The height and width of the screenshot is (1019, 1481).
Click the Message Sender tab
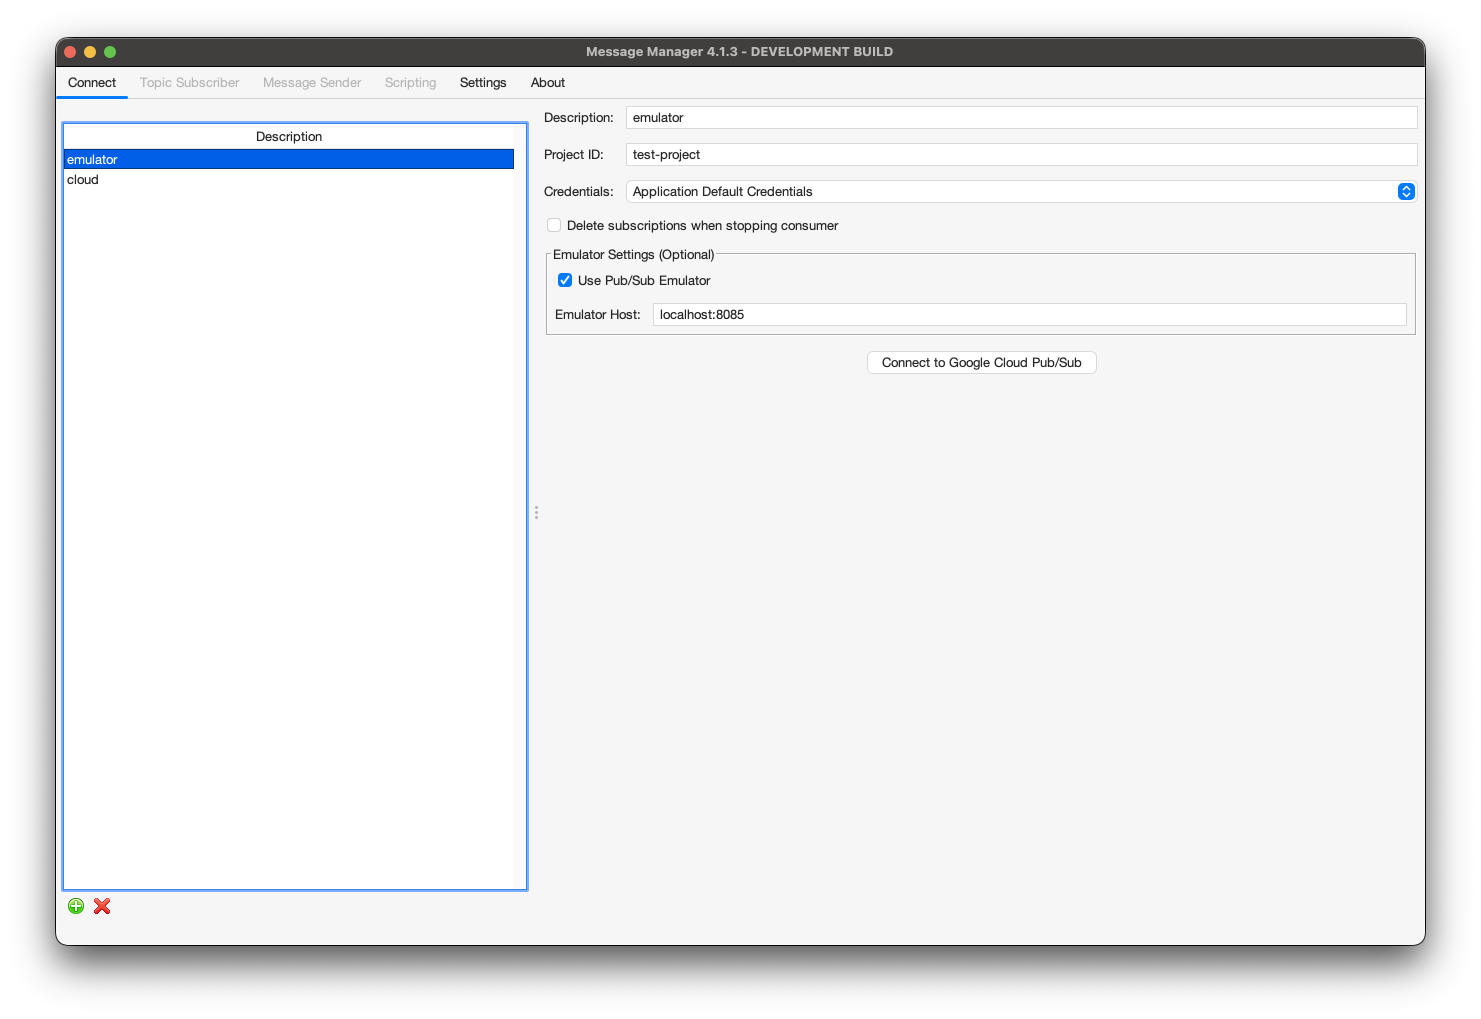[x=311, y=82]
